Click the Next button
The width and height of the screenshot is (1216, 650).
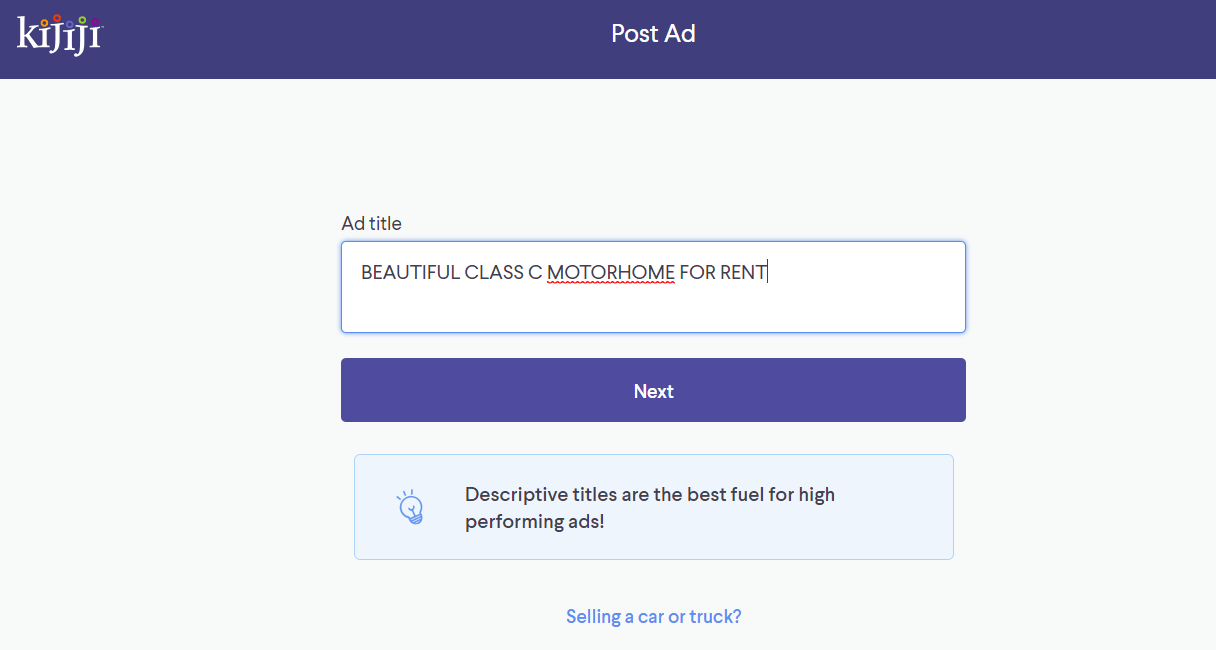point(653,390)
